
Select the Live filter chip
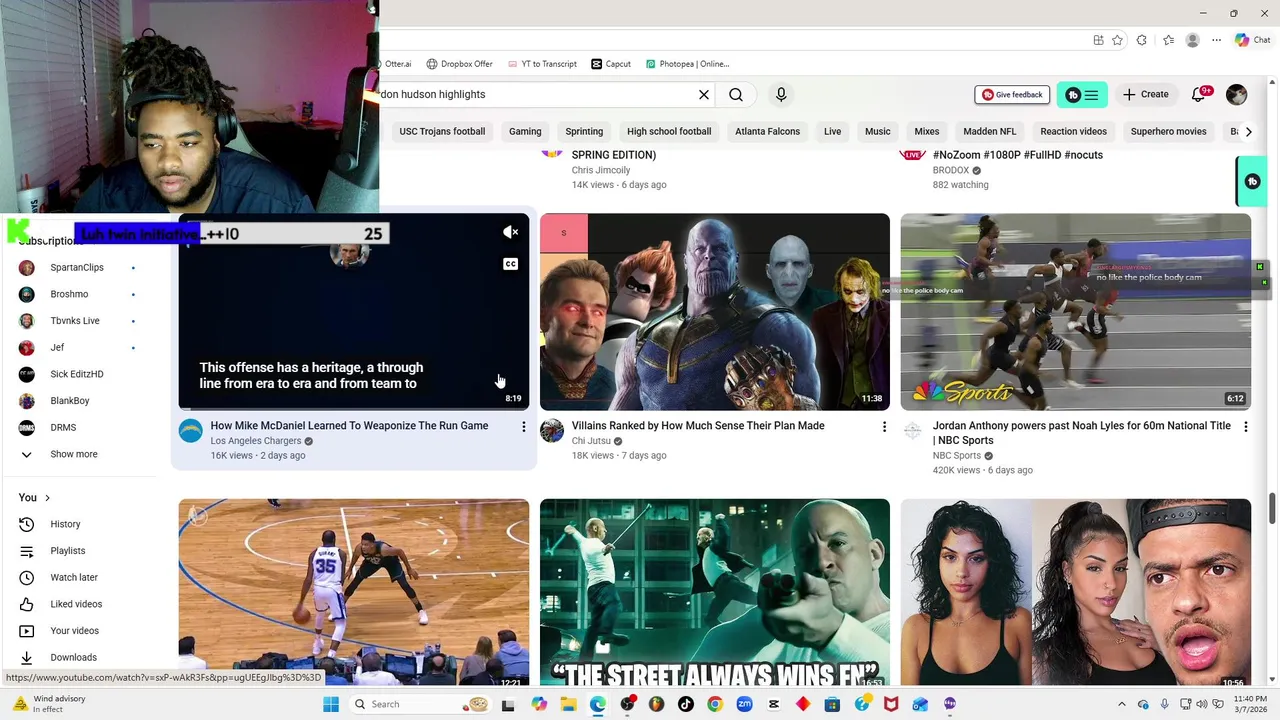(x=832, y=131)
